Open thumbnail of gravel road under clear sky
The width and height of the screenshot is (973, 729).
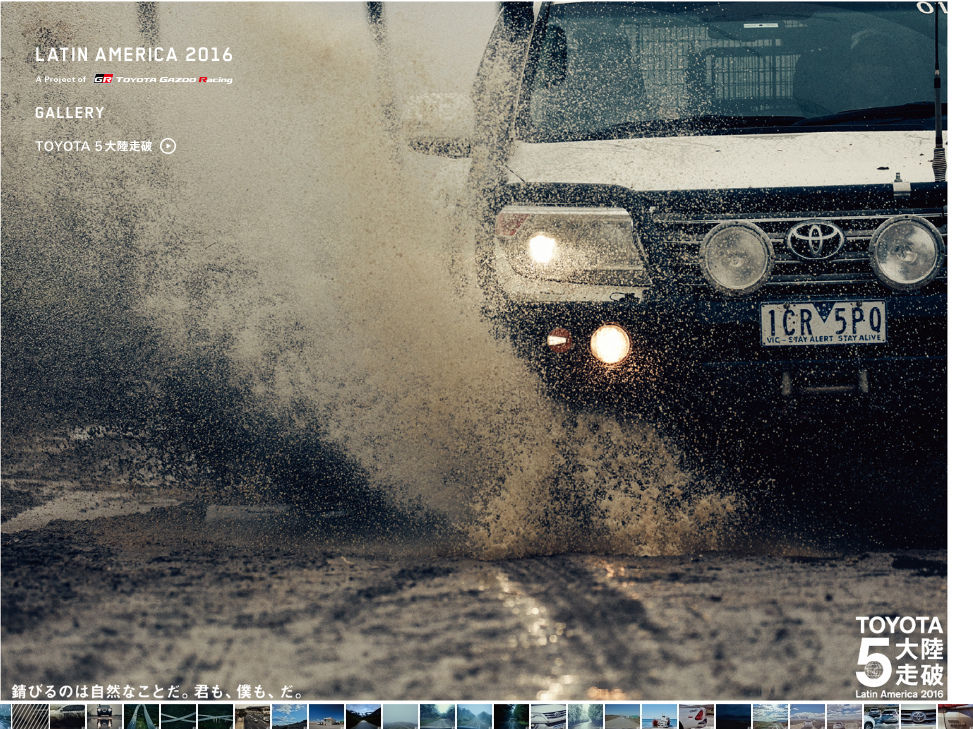(622, 717)
